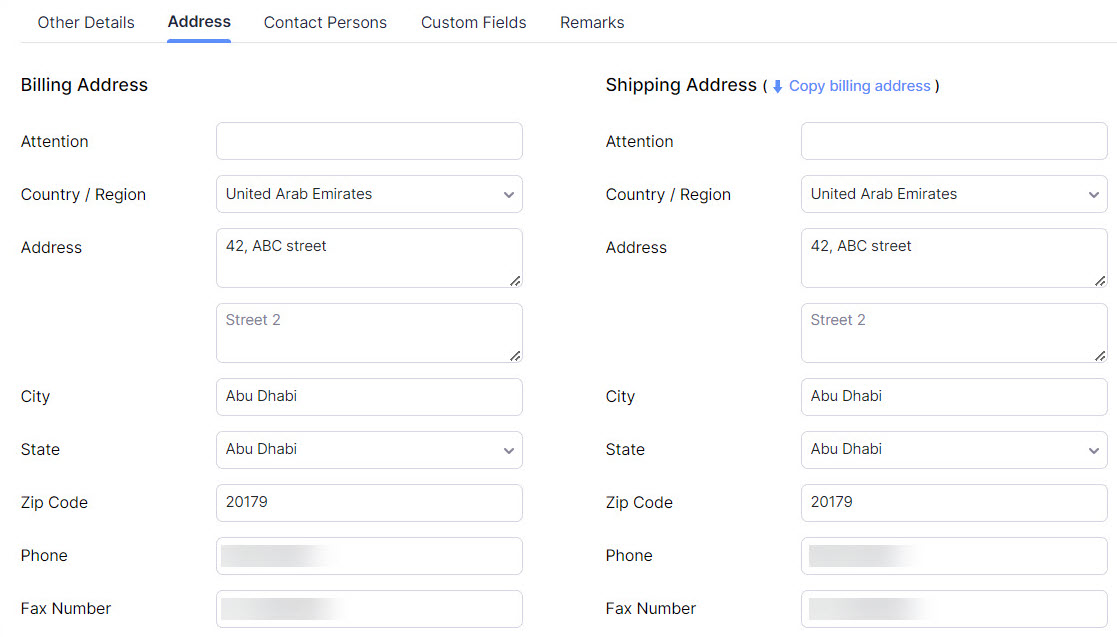The height and width of the screenshot is (637, 1117).
Task: Select the billing Phone field
Action: pyautogui.click(x=369, y=555)
